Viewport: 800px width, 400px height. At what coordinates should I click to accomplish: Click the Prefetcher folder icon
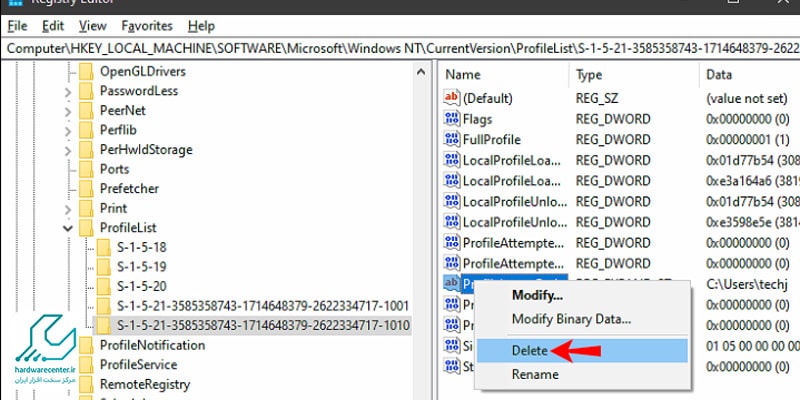(86, 188)
